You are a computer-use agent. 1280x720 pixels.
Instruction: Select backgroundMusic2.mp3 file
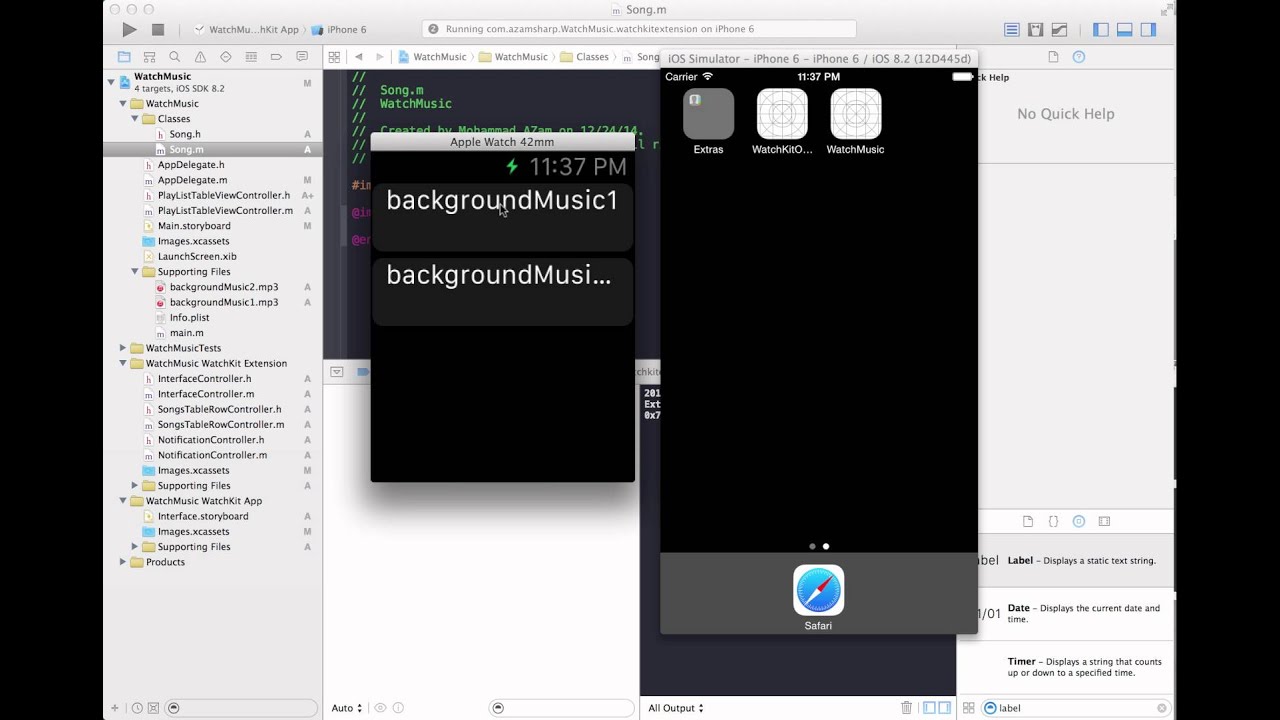coord(224,287)
